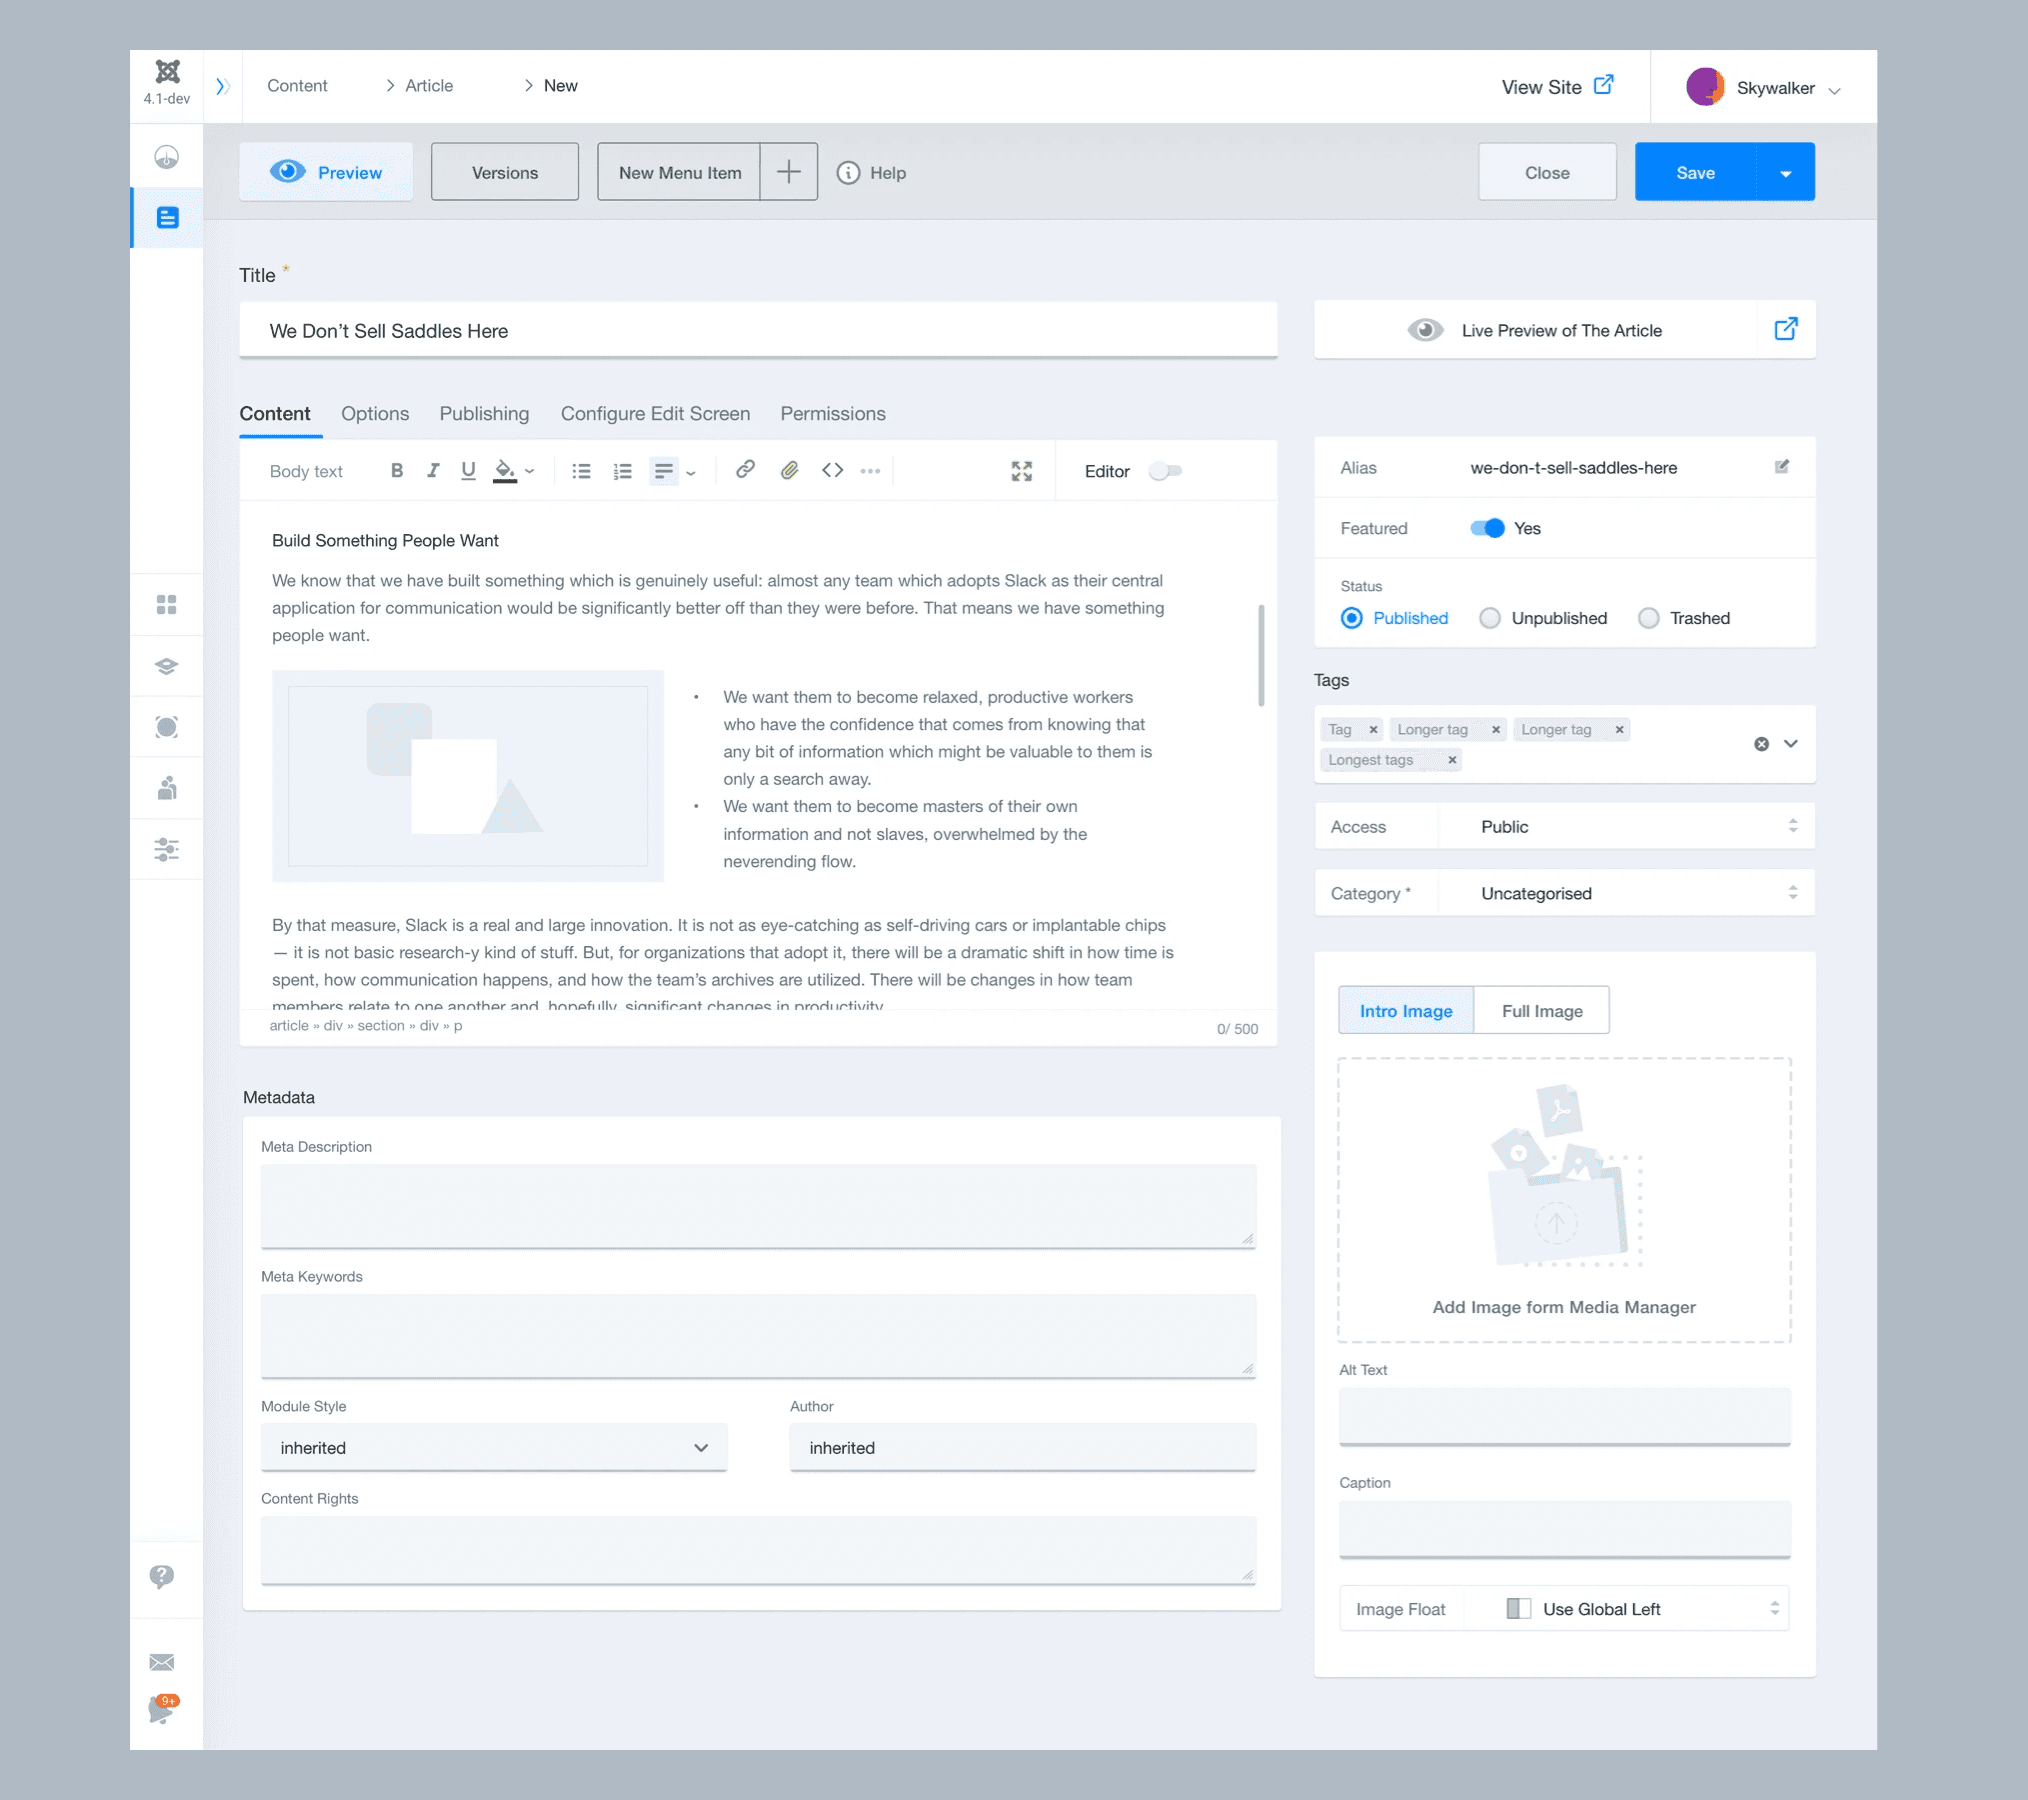Viewport: 2028px width, 1800px height.
Task: Toggle the Editor switch
Action: pyautogui.click(x=1165, y=471)
